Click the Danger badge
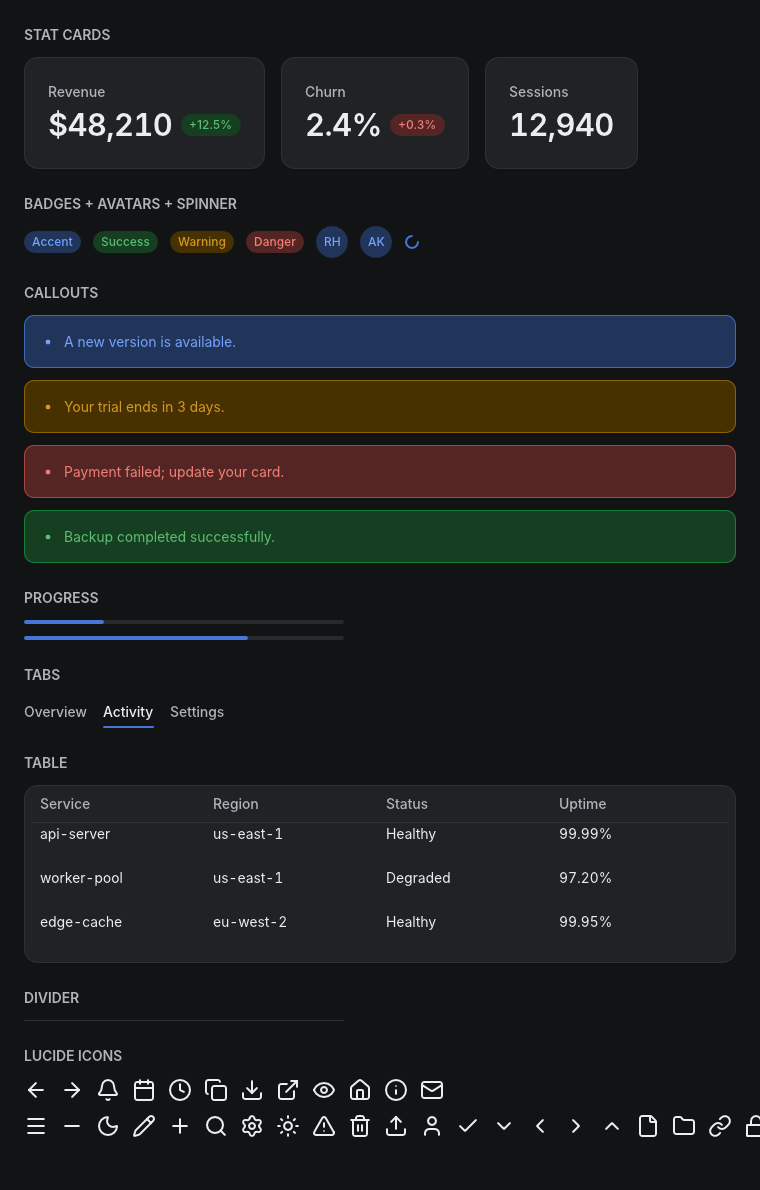760x1190 pixels. pos(275,242)
